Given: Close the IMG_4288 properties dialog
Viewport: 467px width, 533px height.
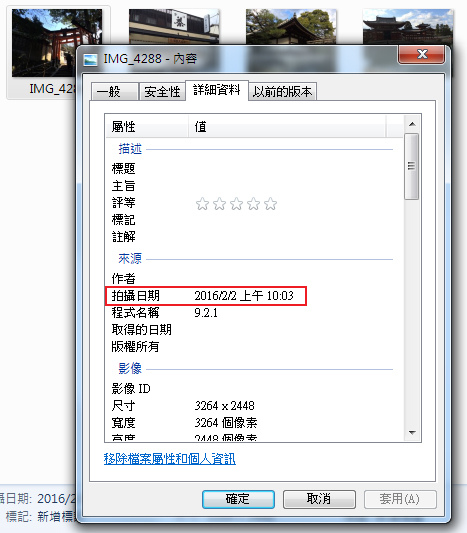Looking at the screenshot, I should (421, 54).
